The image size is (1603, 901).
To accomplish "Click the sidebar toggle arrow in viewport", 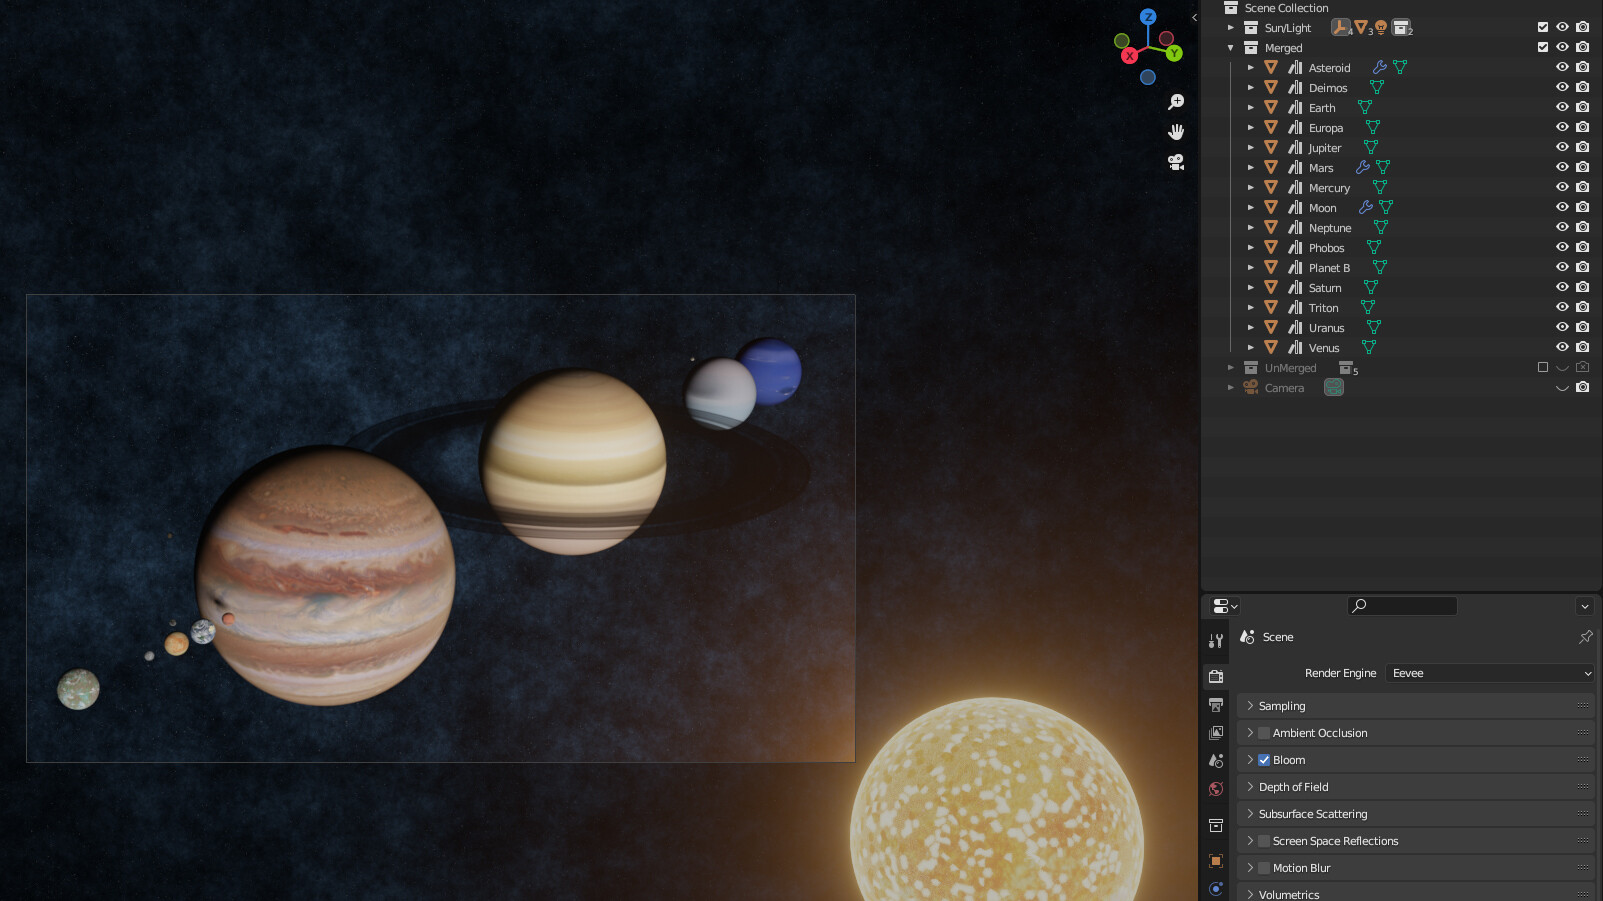I will (x=1194, y=17).
